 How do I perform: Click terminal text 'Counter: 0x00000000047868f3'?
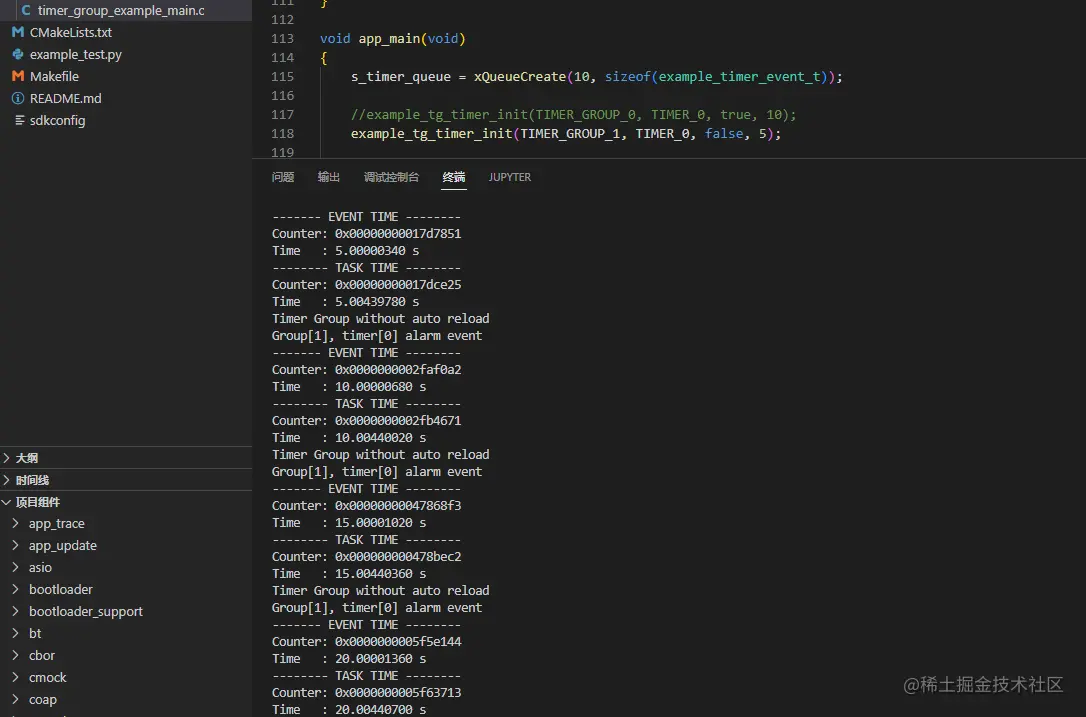tap(366, 506)
